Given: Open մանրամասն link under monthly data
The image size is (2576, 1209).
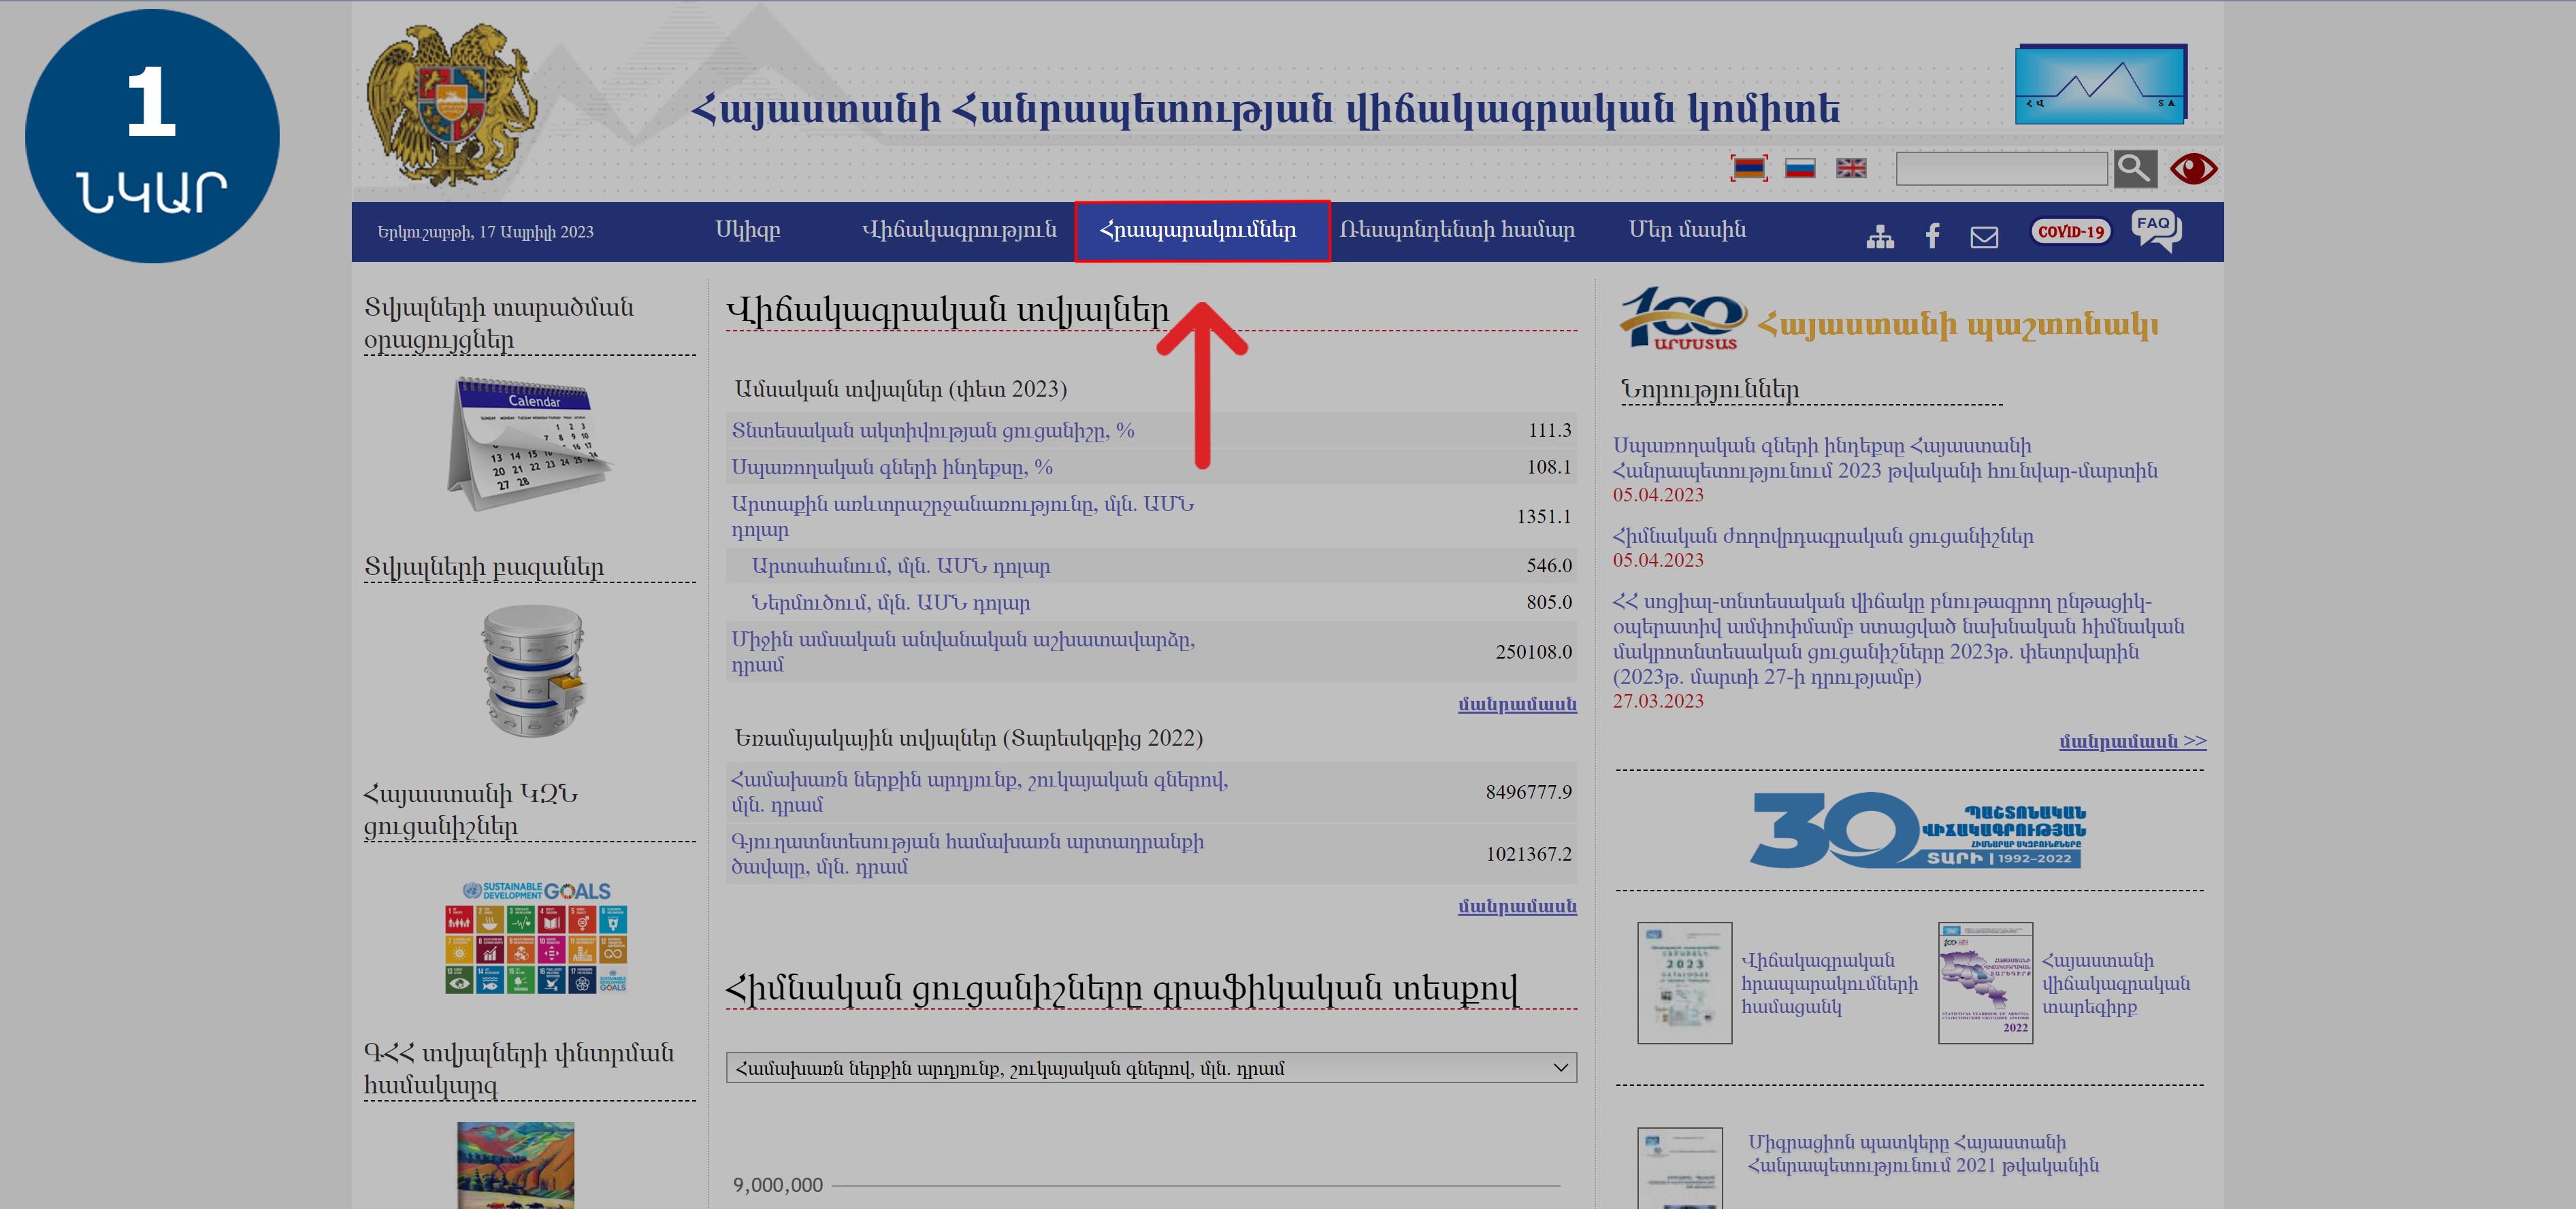Looking at the screenshot, I should click(x=1517, y=704).
